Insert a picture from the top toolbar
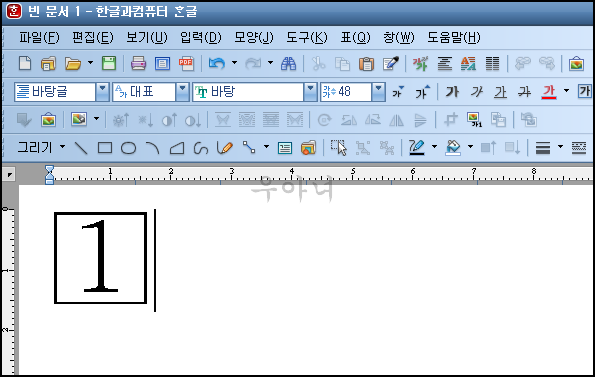 point(576,63)
